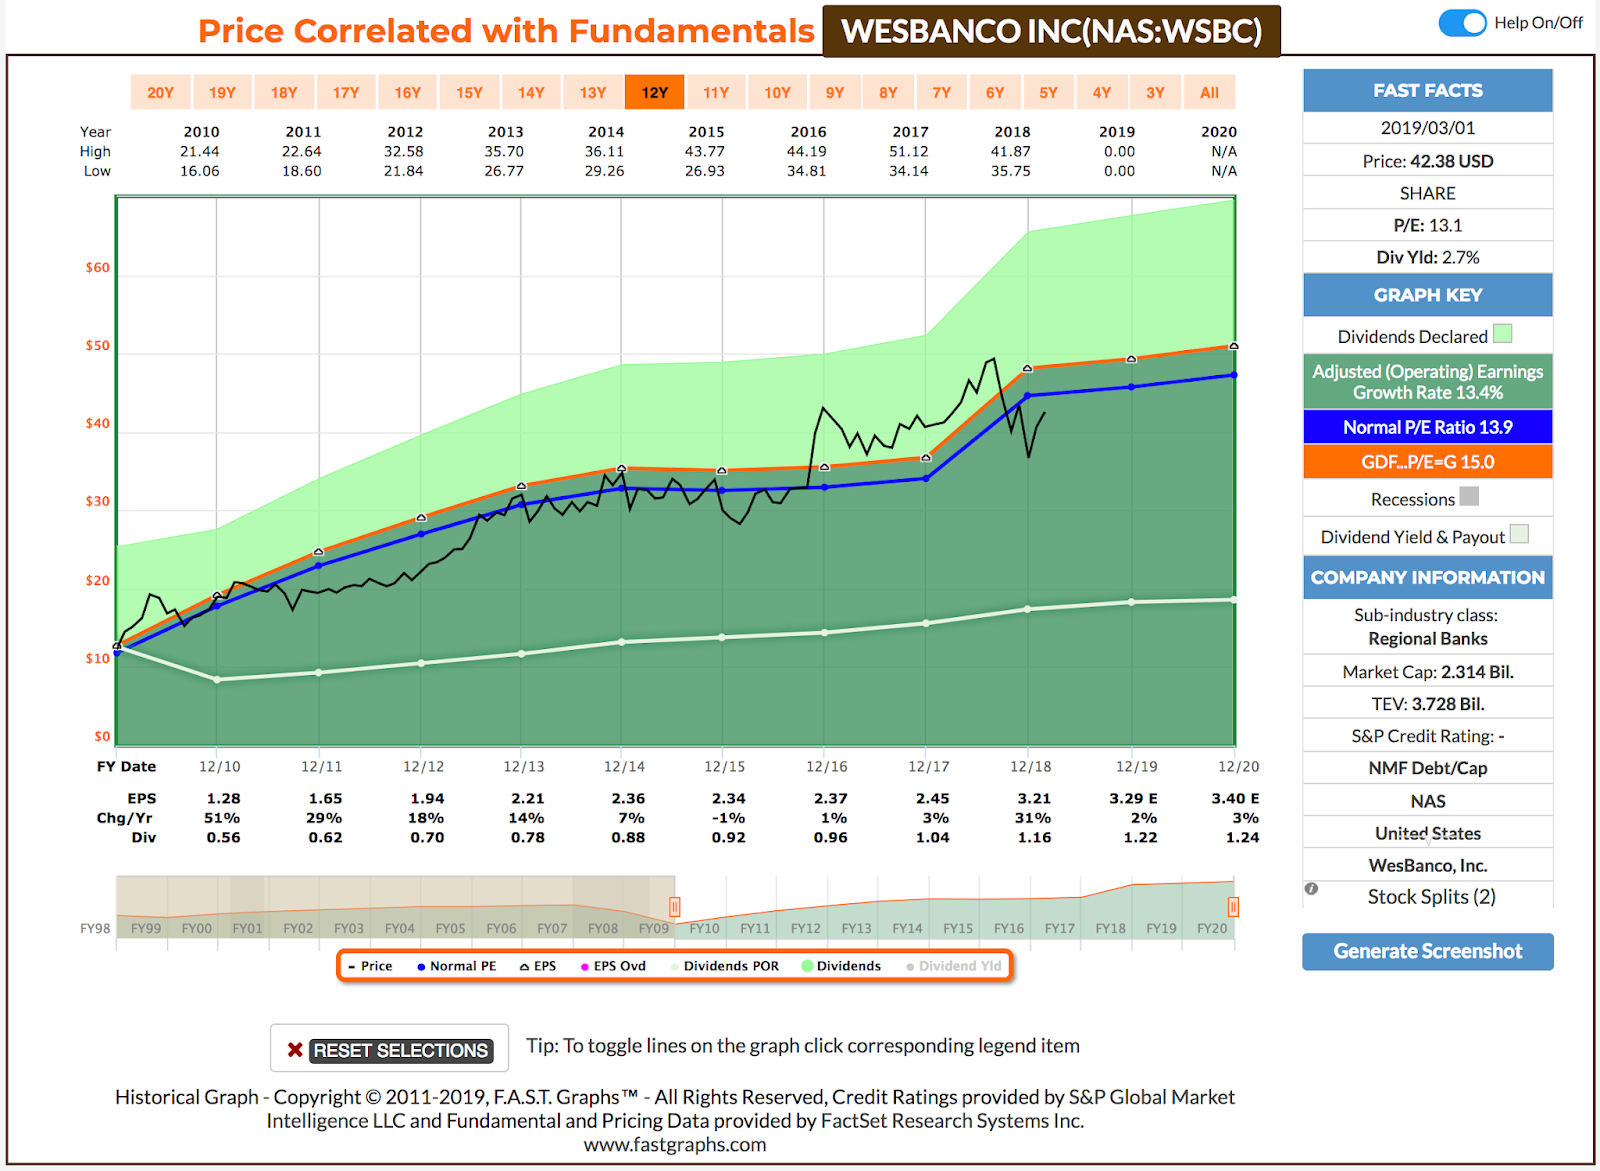Click the 2018 EPS value 3.21
The height and width of the screenshot is (1171, 1600).
tap(1034, 798)
